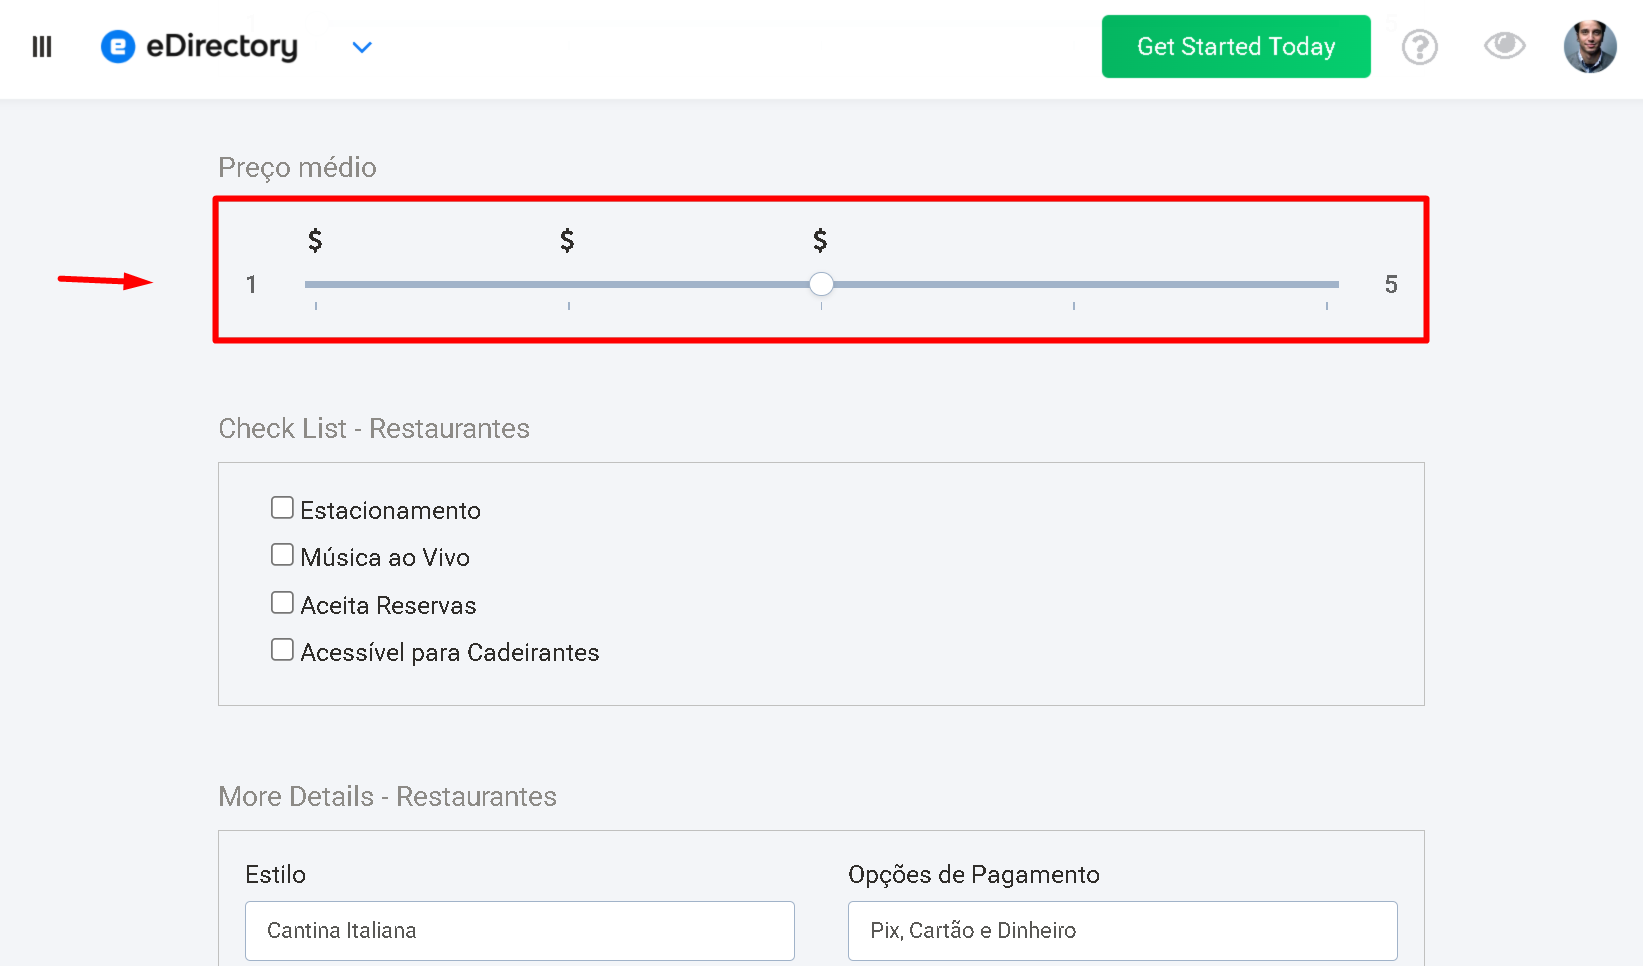Click the eDirectory brand name text

(x=222, y=47)
